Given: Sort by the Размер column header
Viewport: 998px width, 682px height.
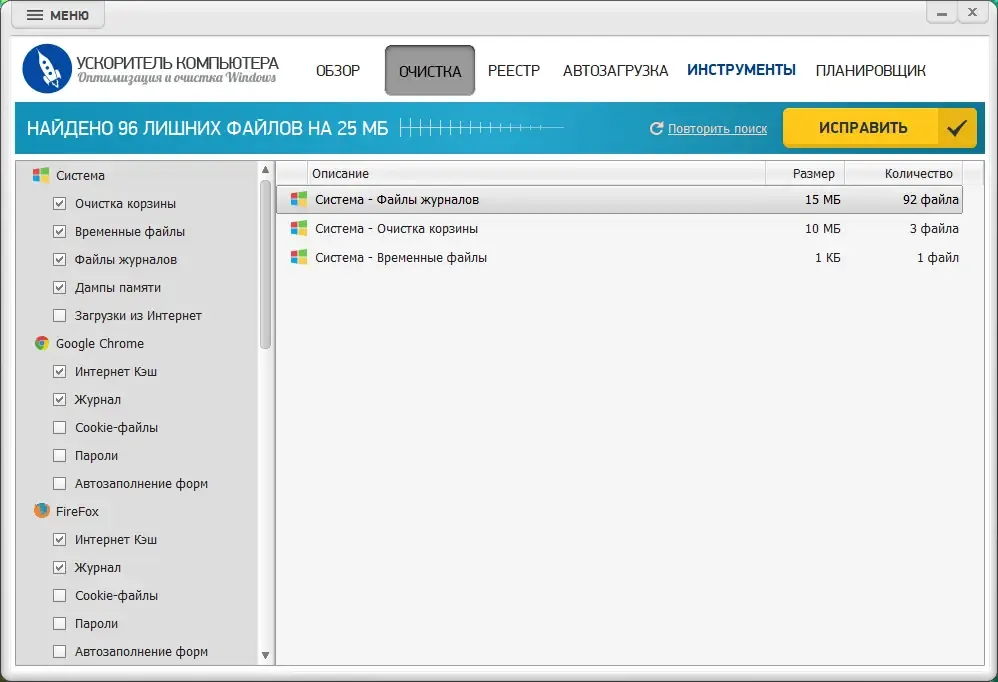Looking at the screenshot, I should pyautogui.click(x=805, y=174).
